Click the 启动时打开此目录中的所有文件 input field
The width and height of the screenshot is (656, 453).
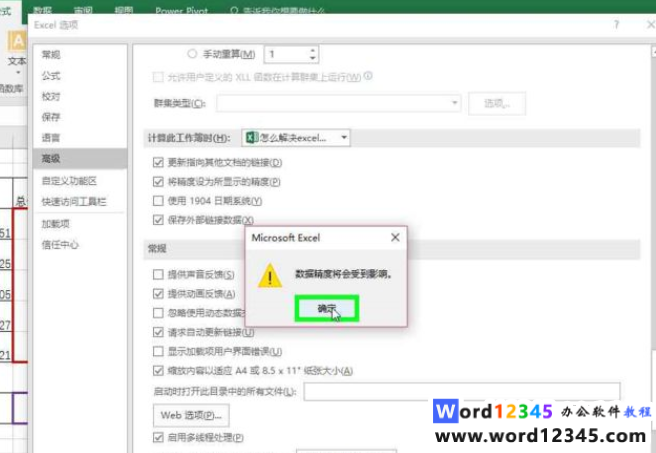click(x=461, y=391)
